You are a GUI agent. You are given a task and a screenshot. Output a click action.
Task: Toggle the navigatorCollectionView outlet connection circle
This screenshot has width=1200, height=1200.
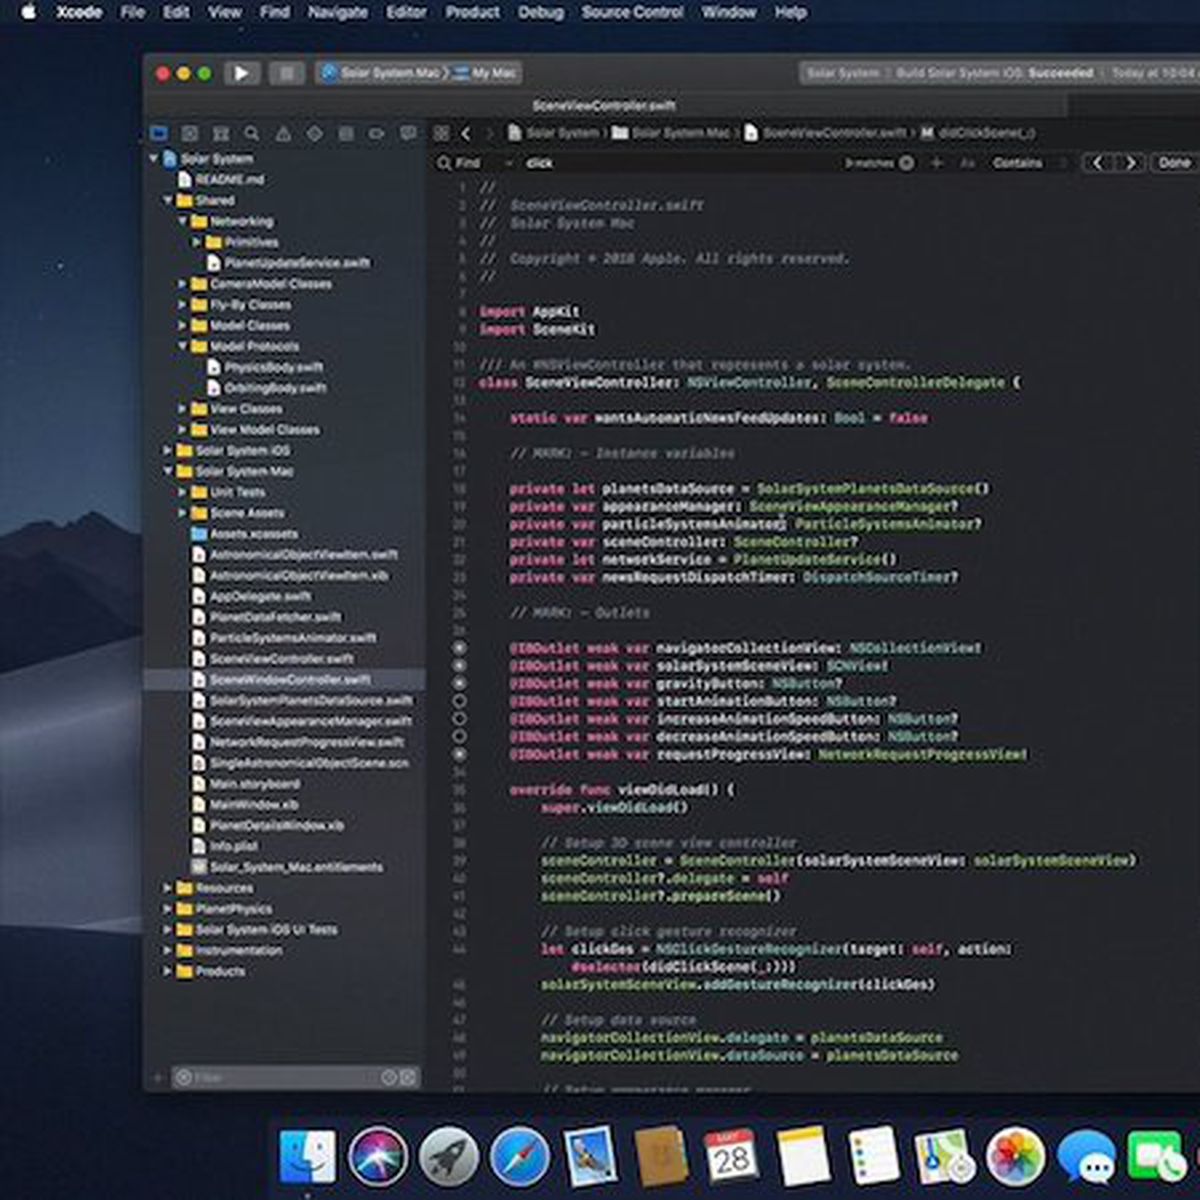click(460, 648)
